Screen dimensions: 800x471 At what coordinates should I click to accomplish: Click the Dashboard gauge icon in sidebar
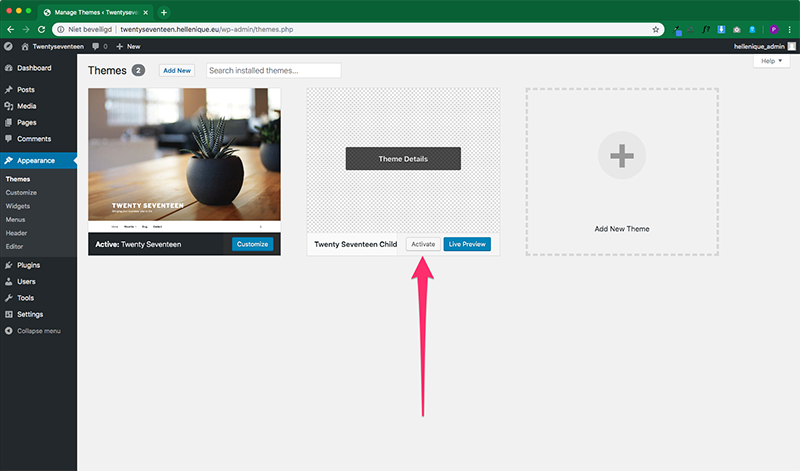click(x=9, y=68)
